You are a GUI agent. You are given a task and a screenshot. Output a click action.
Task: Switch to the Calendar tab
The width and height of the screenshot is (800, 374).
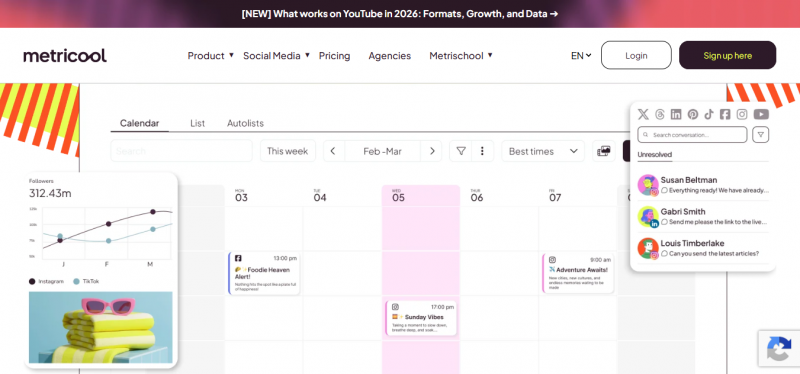(x=139, y=123)
